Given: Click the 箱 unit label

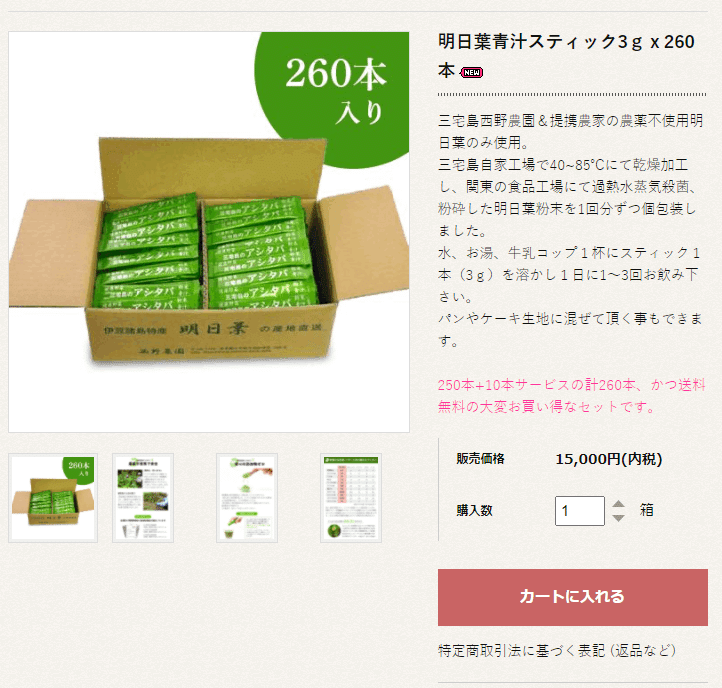Looking at the screenshot, I should click(x=646, y=510).
